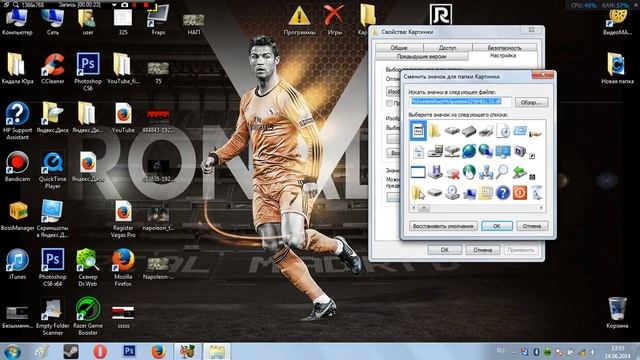The height and width of the screenshot is (360, 640).
Task: Choose the green arrow drive icon
Action: tap(520, 172)
